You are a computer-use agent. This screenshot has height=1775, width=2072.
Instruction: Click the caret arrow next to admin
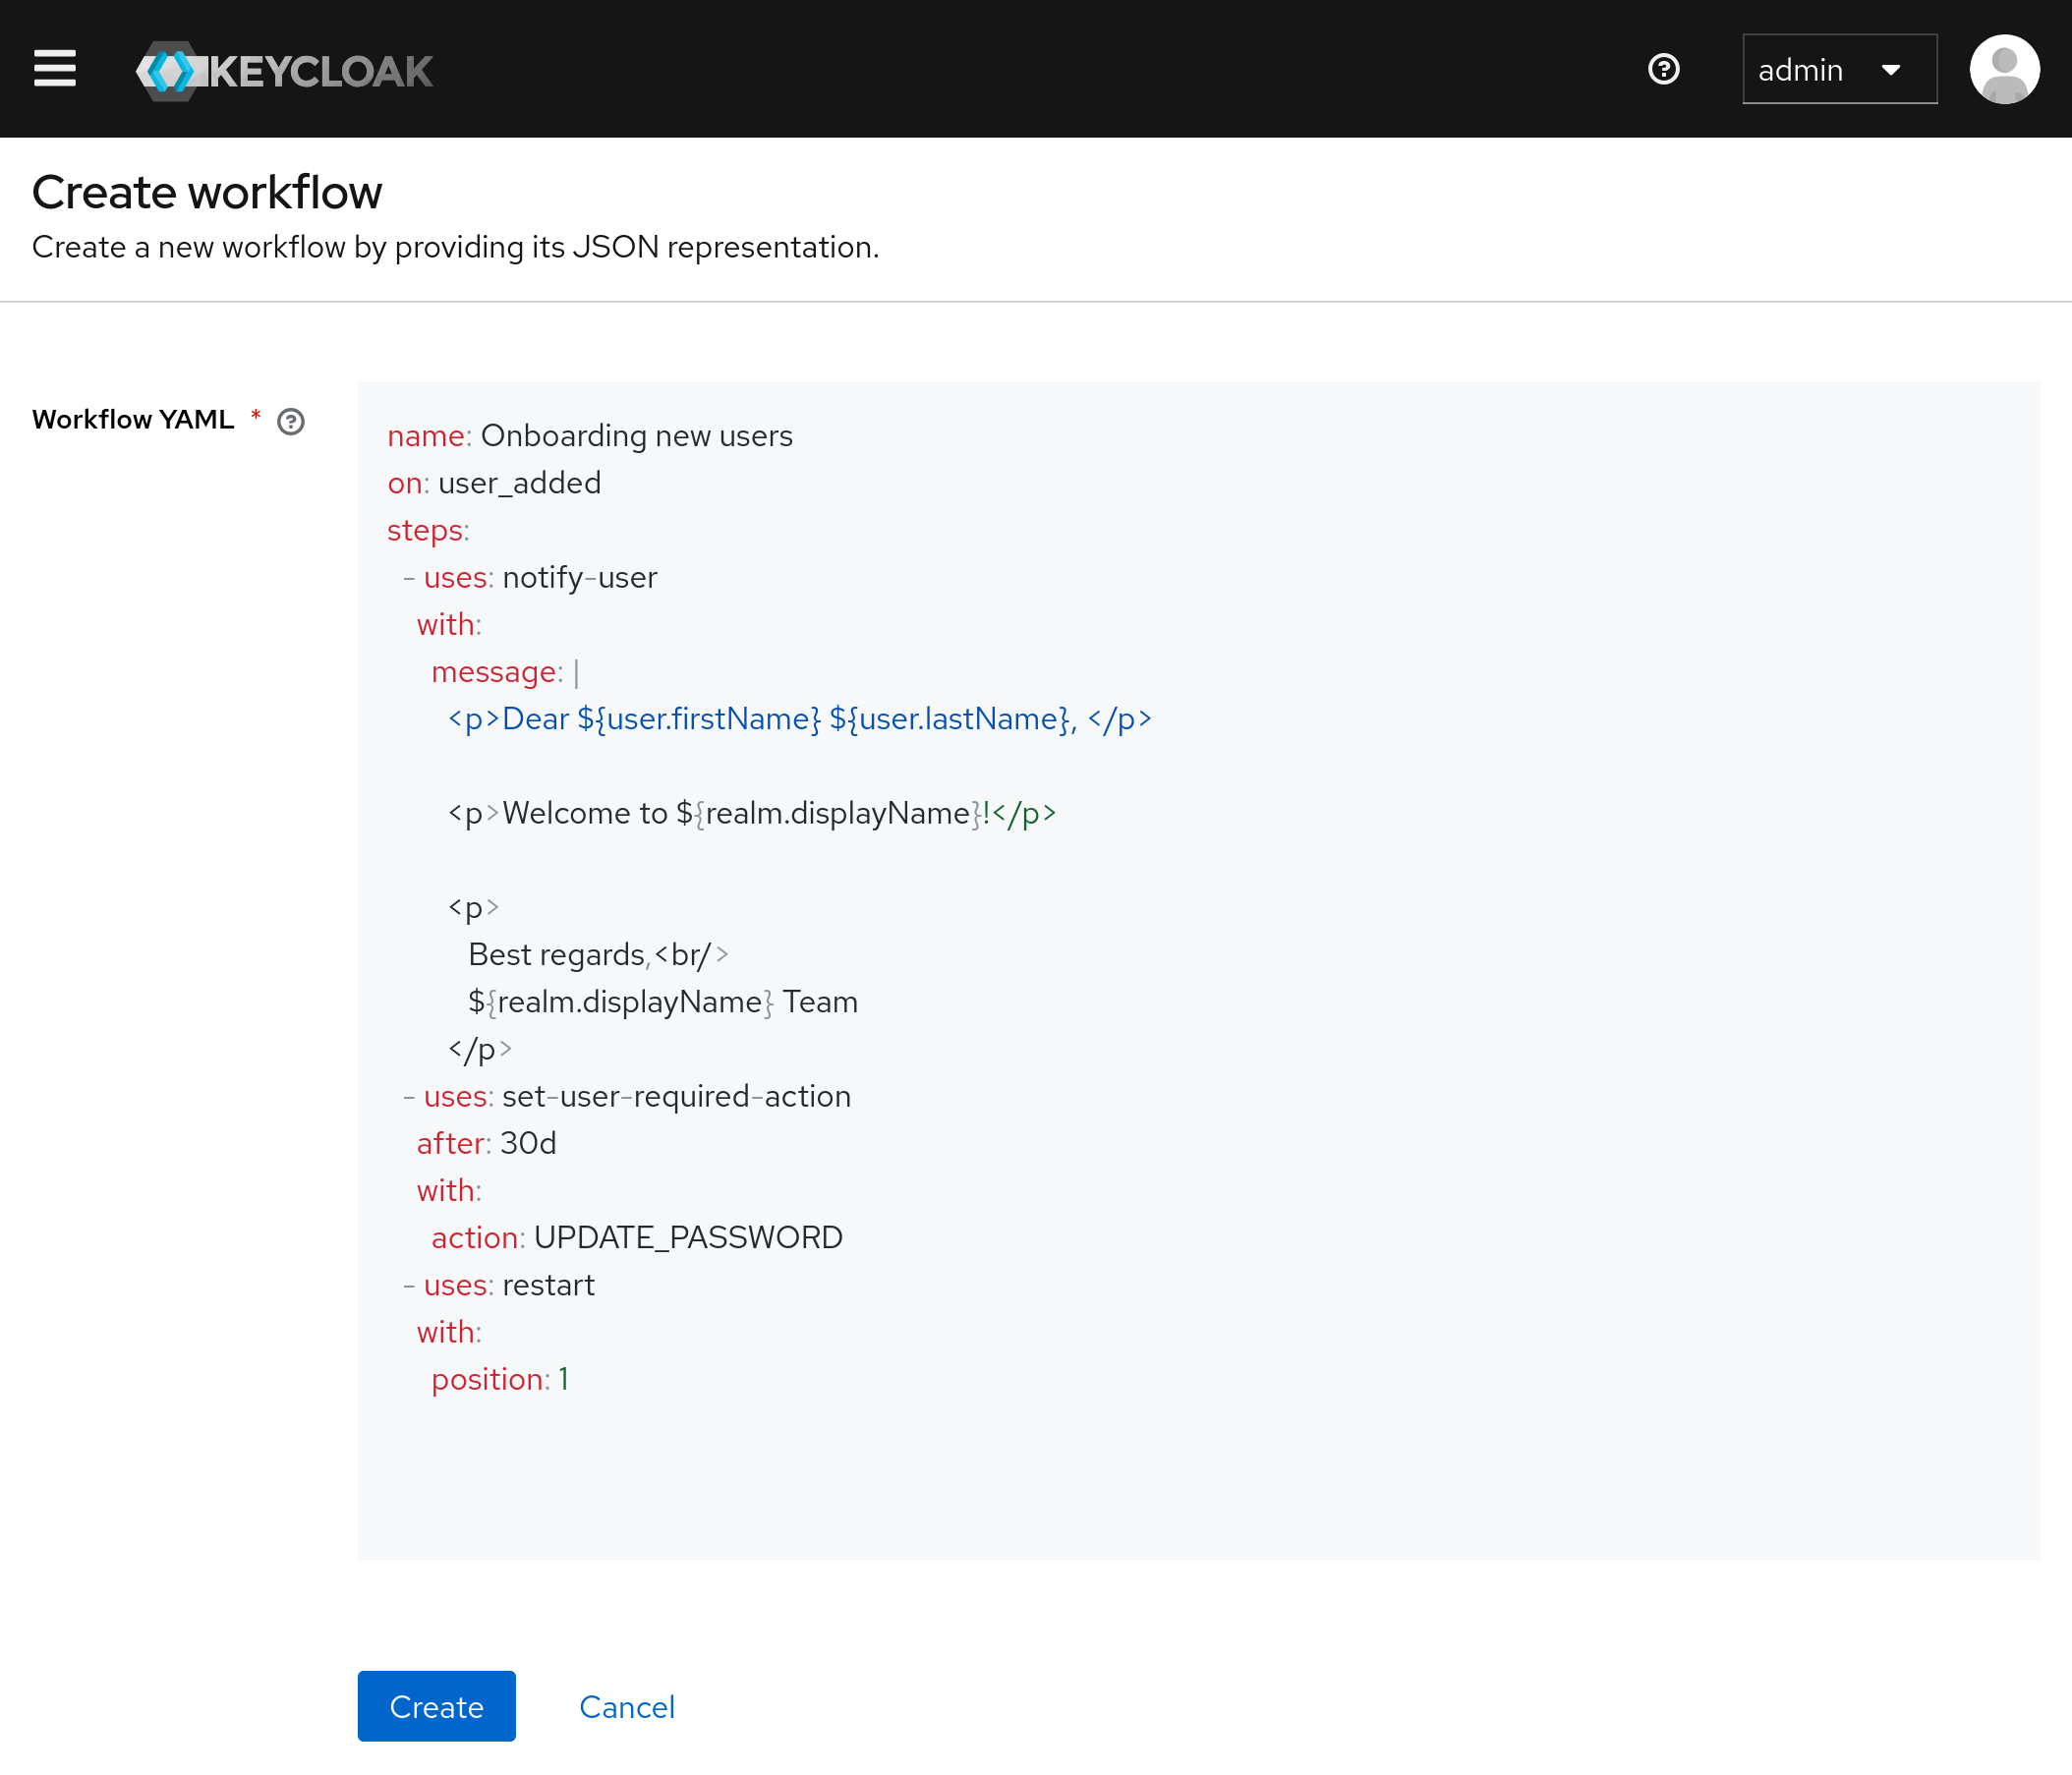1893,69
